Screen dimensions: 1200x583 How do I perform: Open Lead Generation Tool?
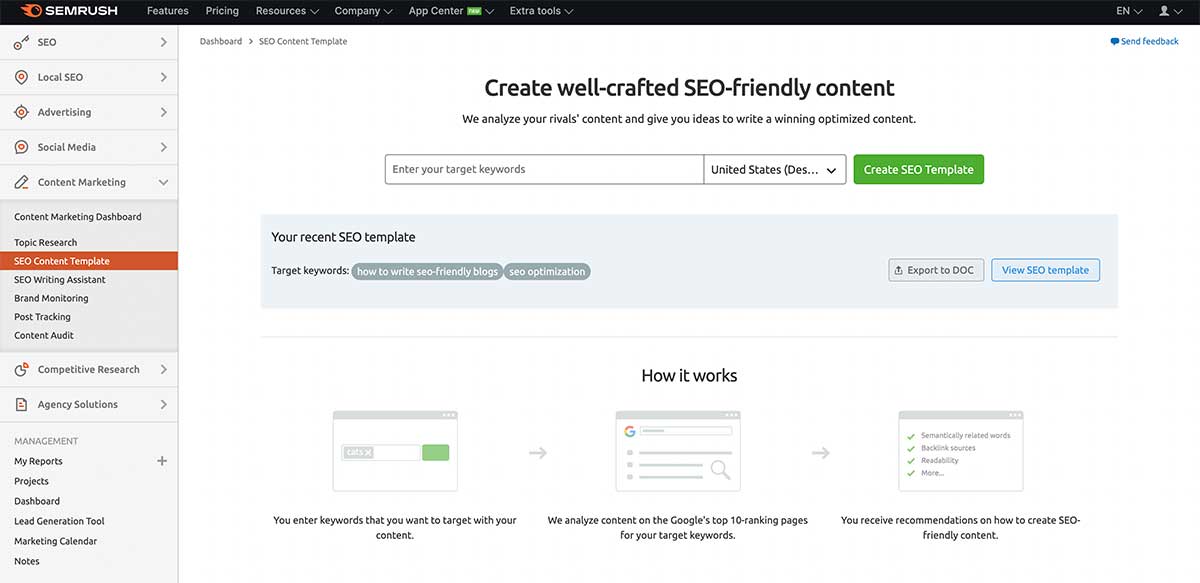coord(59,521)
